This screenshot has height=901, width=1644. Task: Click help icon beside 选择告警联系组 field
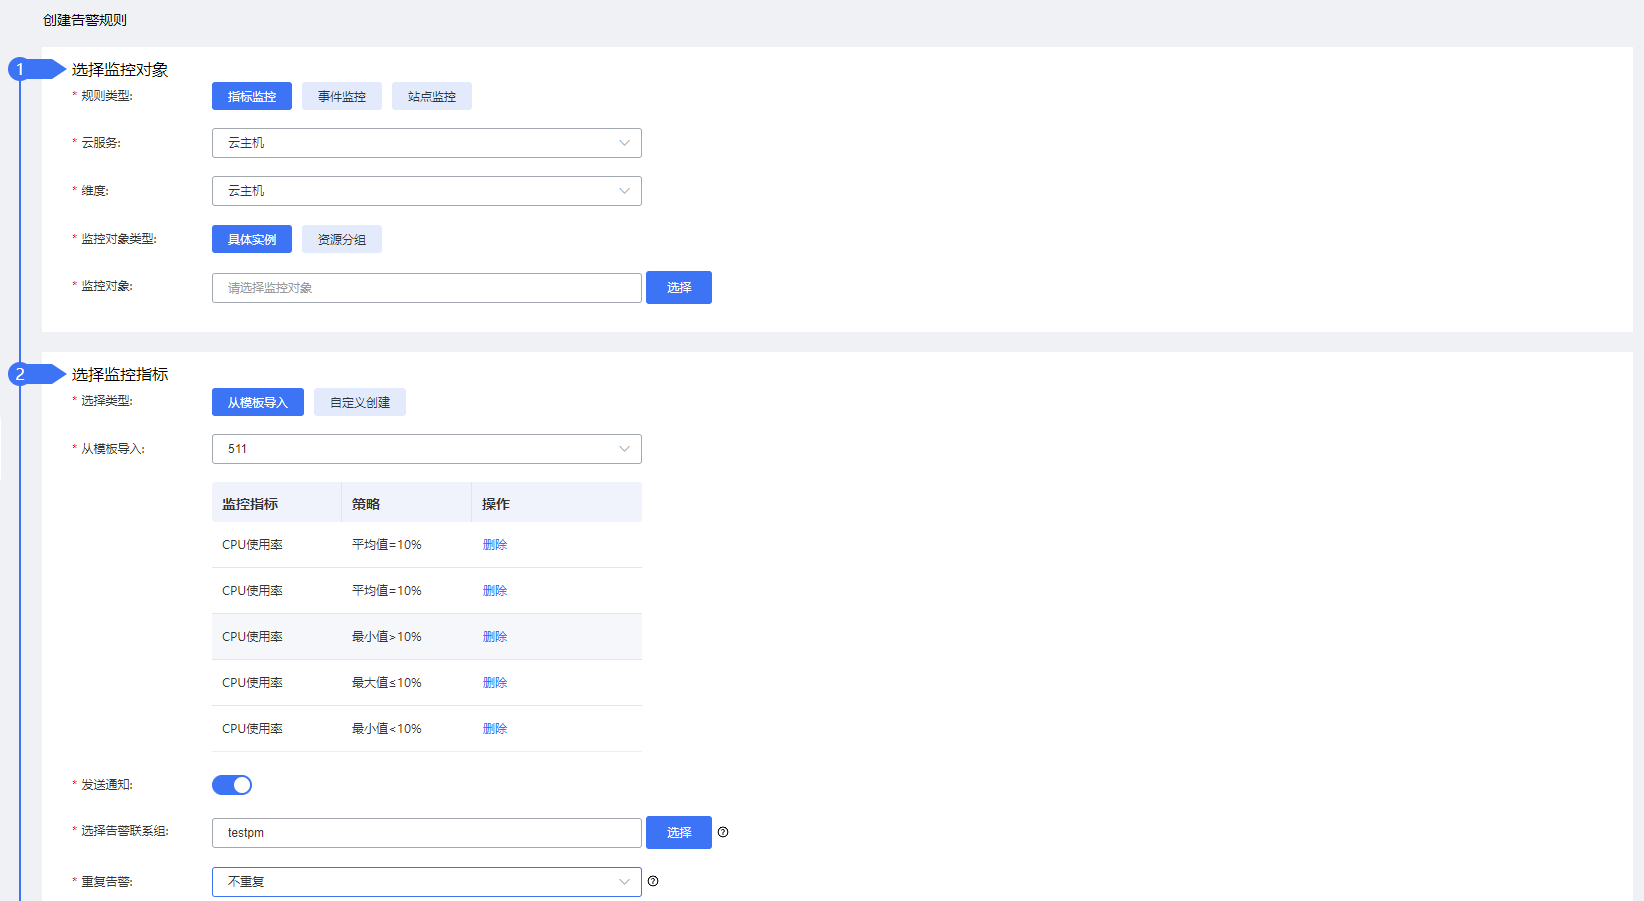coord(723,832)
